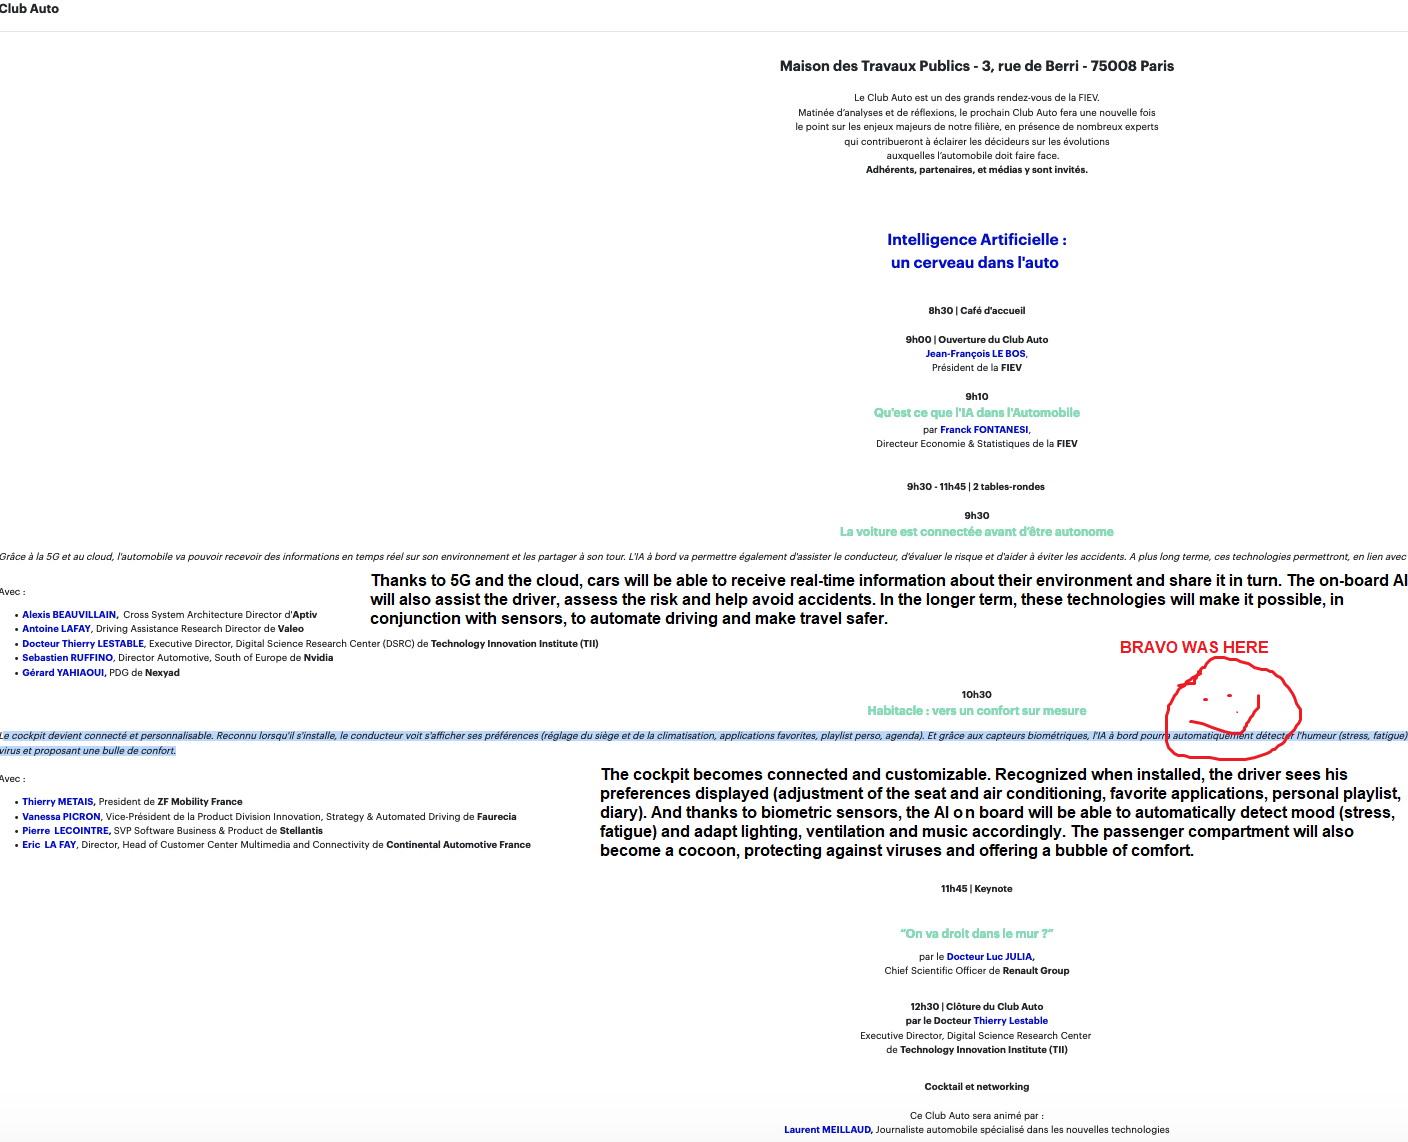Click "La voiture est connectée" session heading

pos(976,532)
